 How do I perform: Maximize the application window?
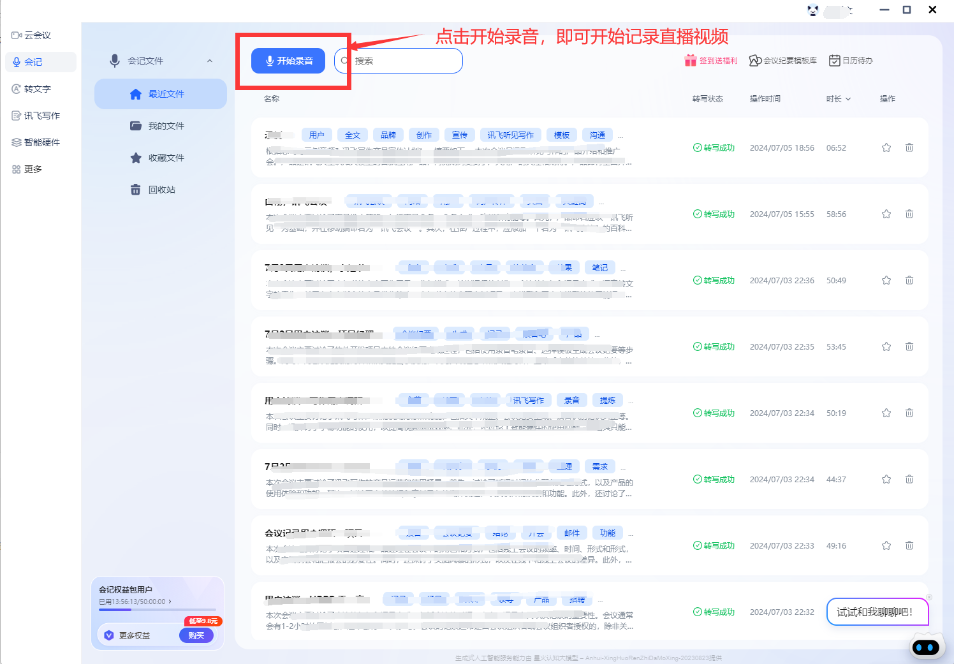click(x=907, y=10)
